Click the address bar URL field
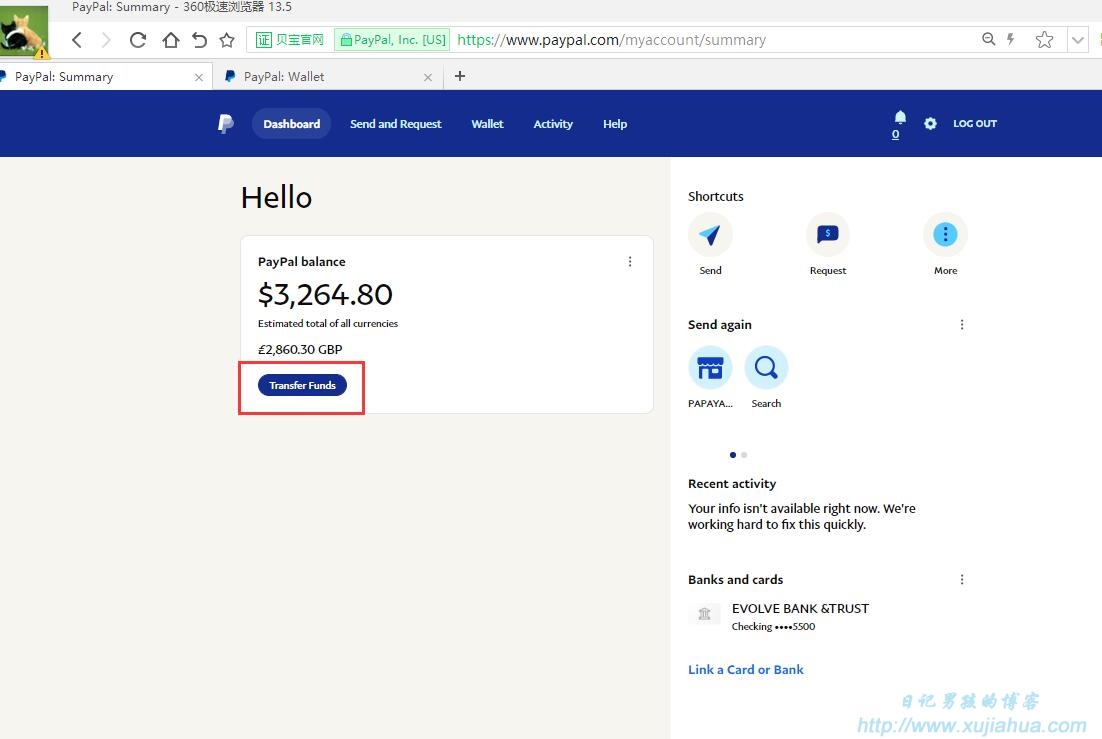The height and width of the screenshot is (739, 1102). (611, 40)
